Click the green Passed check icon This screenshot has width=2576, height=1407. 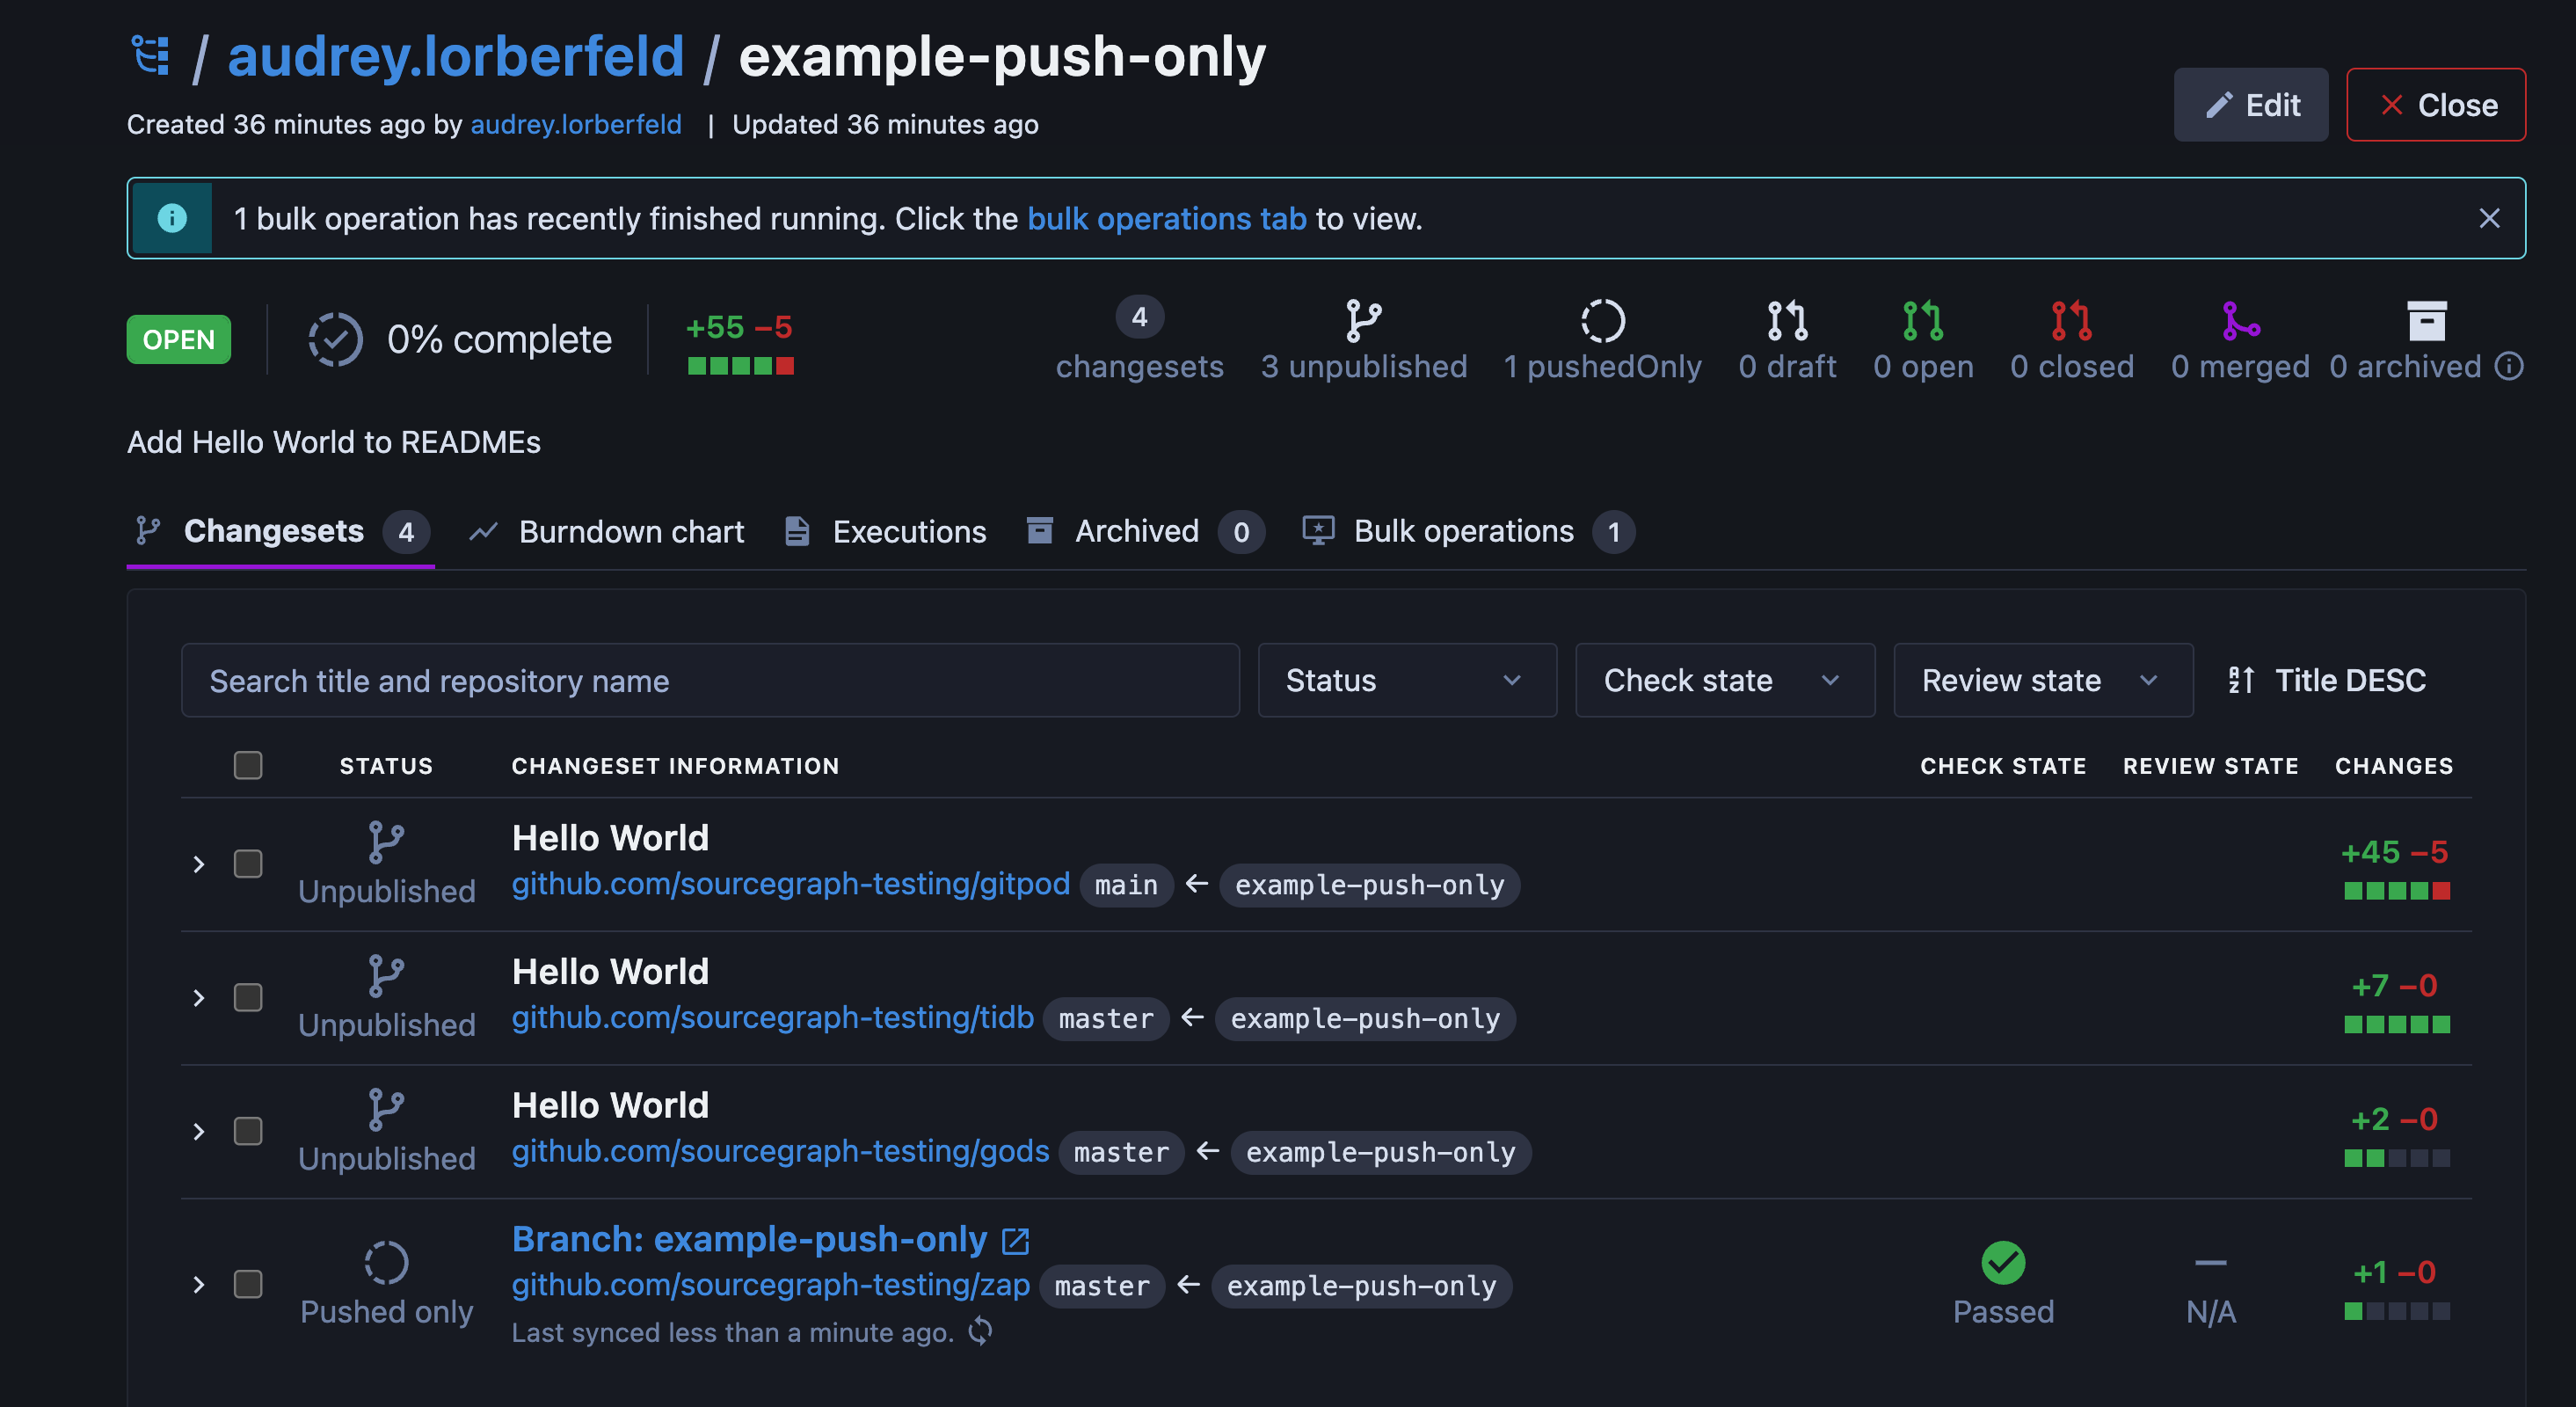(2003, 1262)
